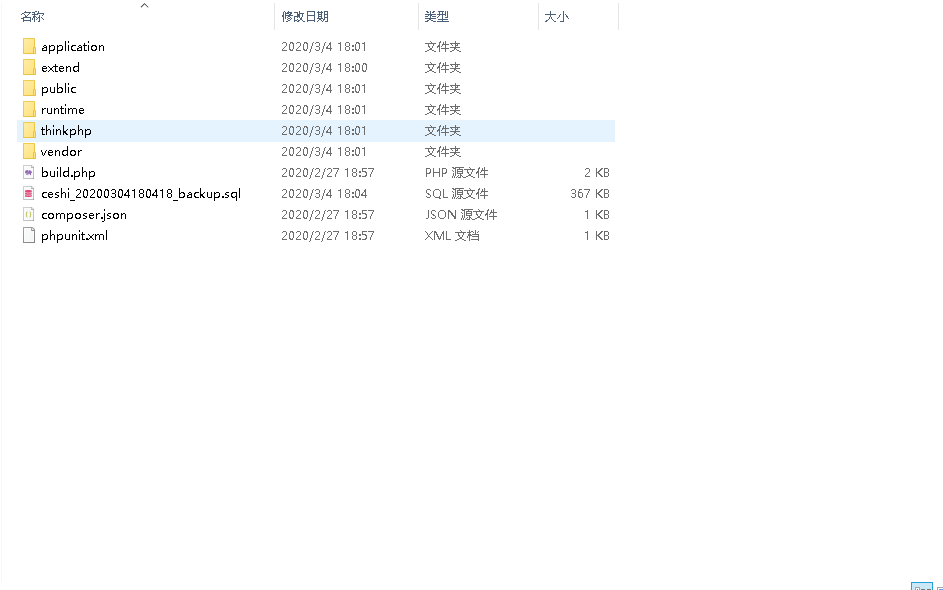This screenshot has width=943, height=590.
Task: Open the application folder icon
Action: 28,46
